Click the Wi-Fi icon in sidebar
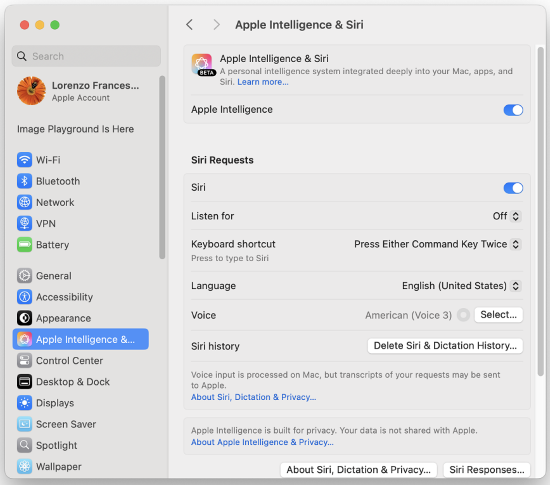Image resolution: width=550 pixels, height=485 pixels. tap(24, 160)
